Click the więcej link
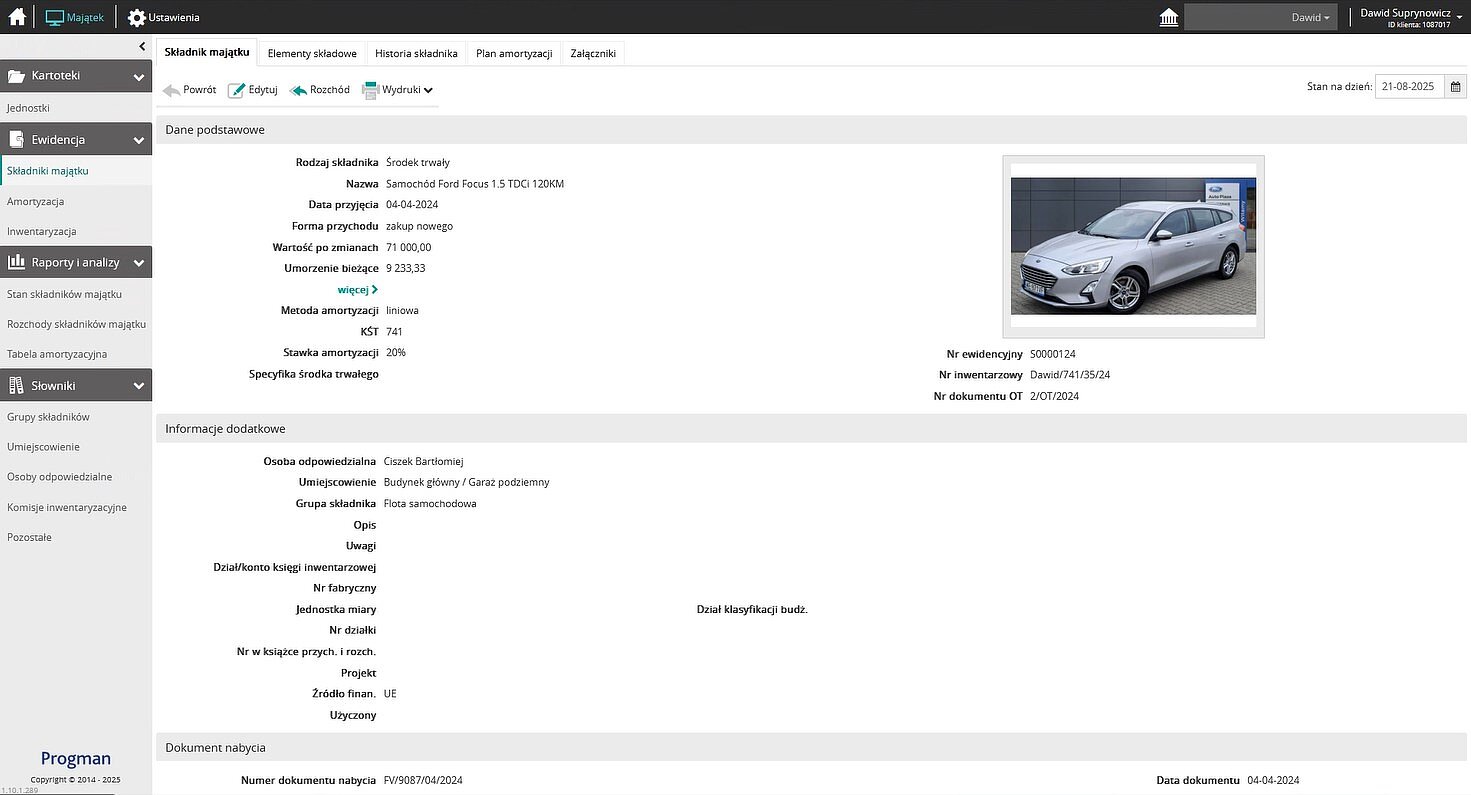This screenshot has height=795, width=1471. pos(357,290)
